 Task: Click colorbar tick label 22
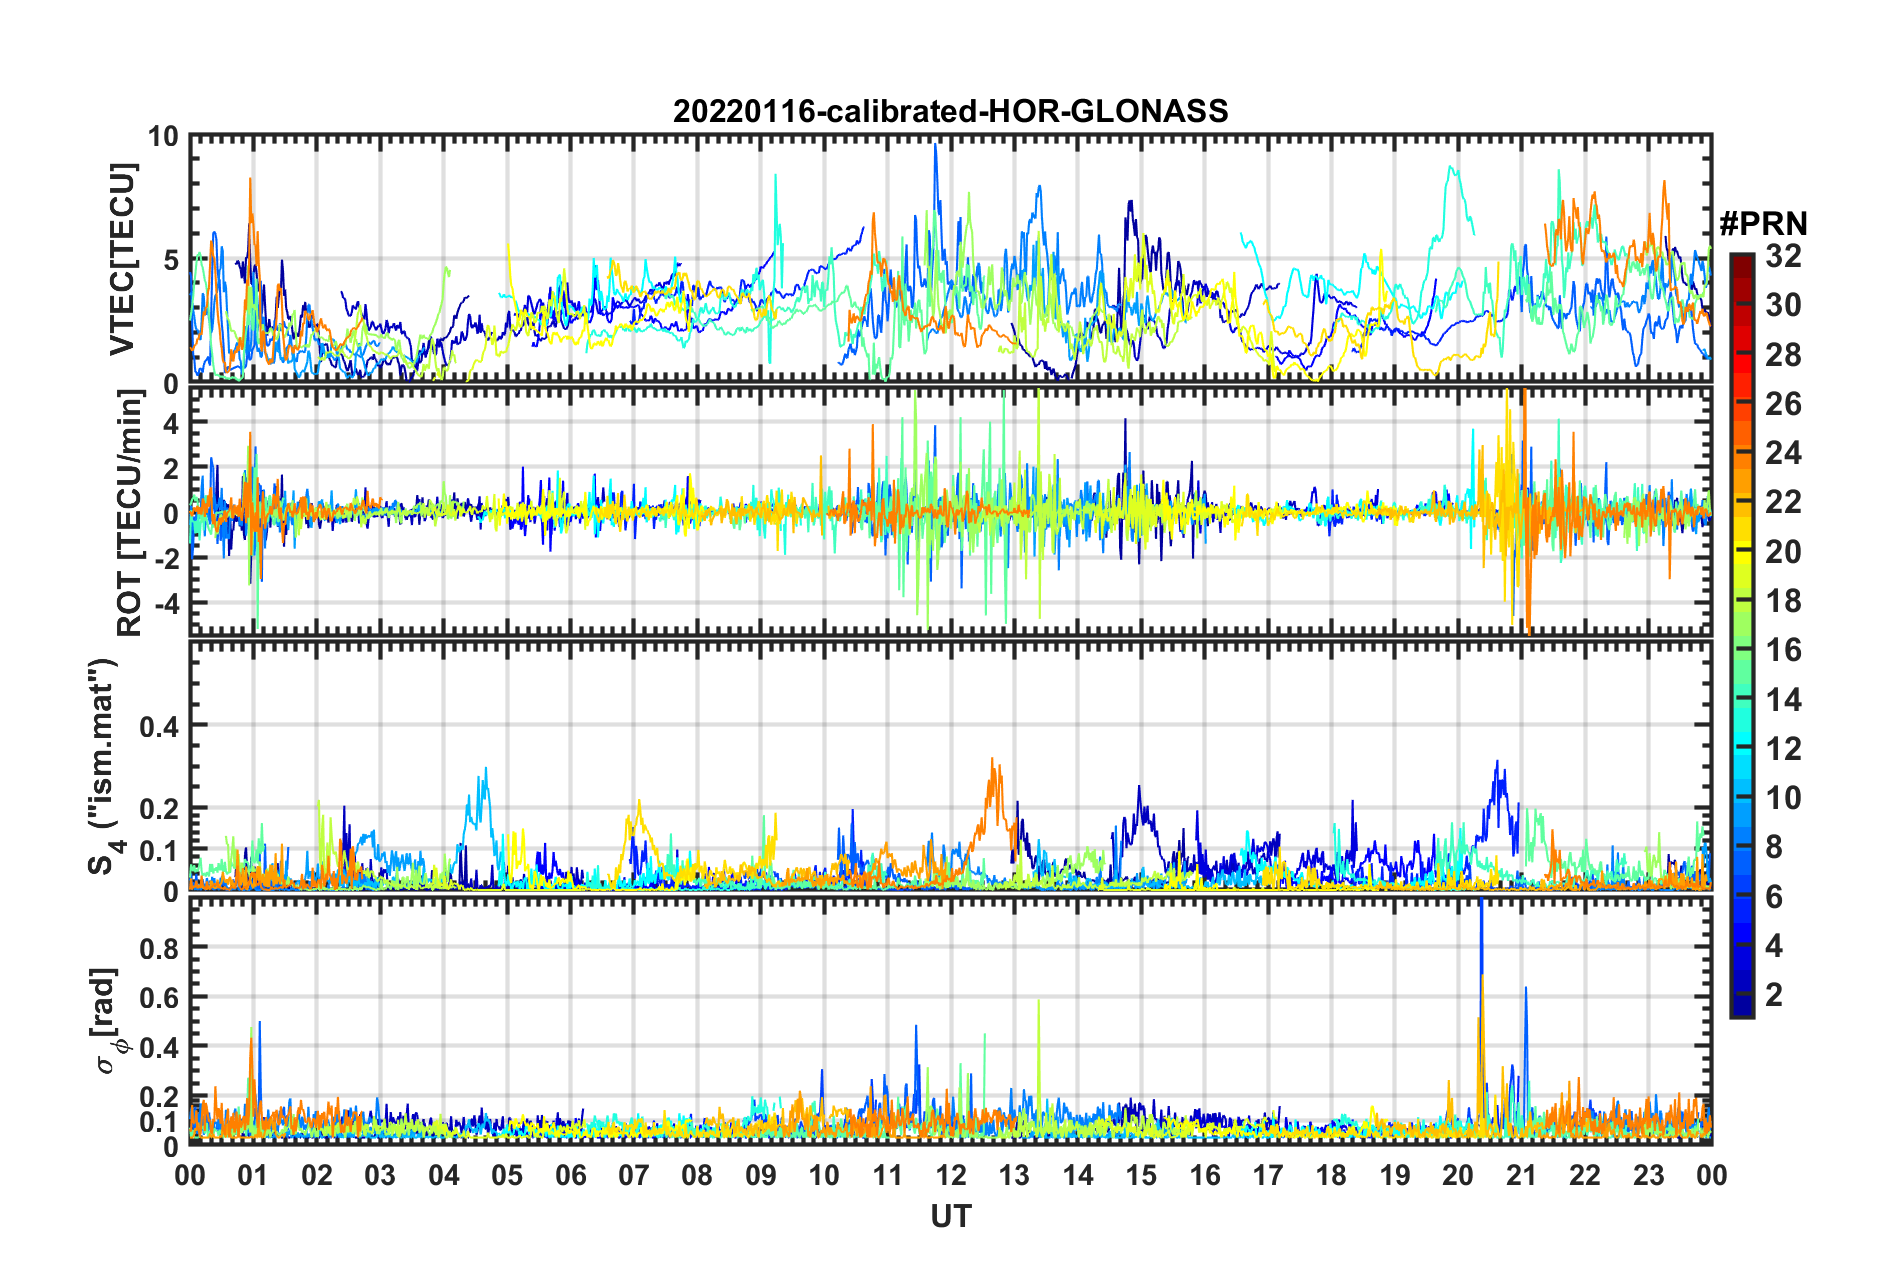click(1783, 502)
